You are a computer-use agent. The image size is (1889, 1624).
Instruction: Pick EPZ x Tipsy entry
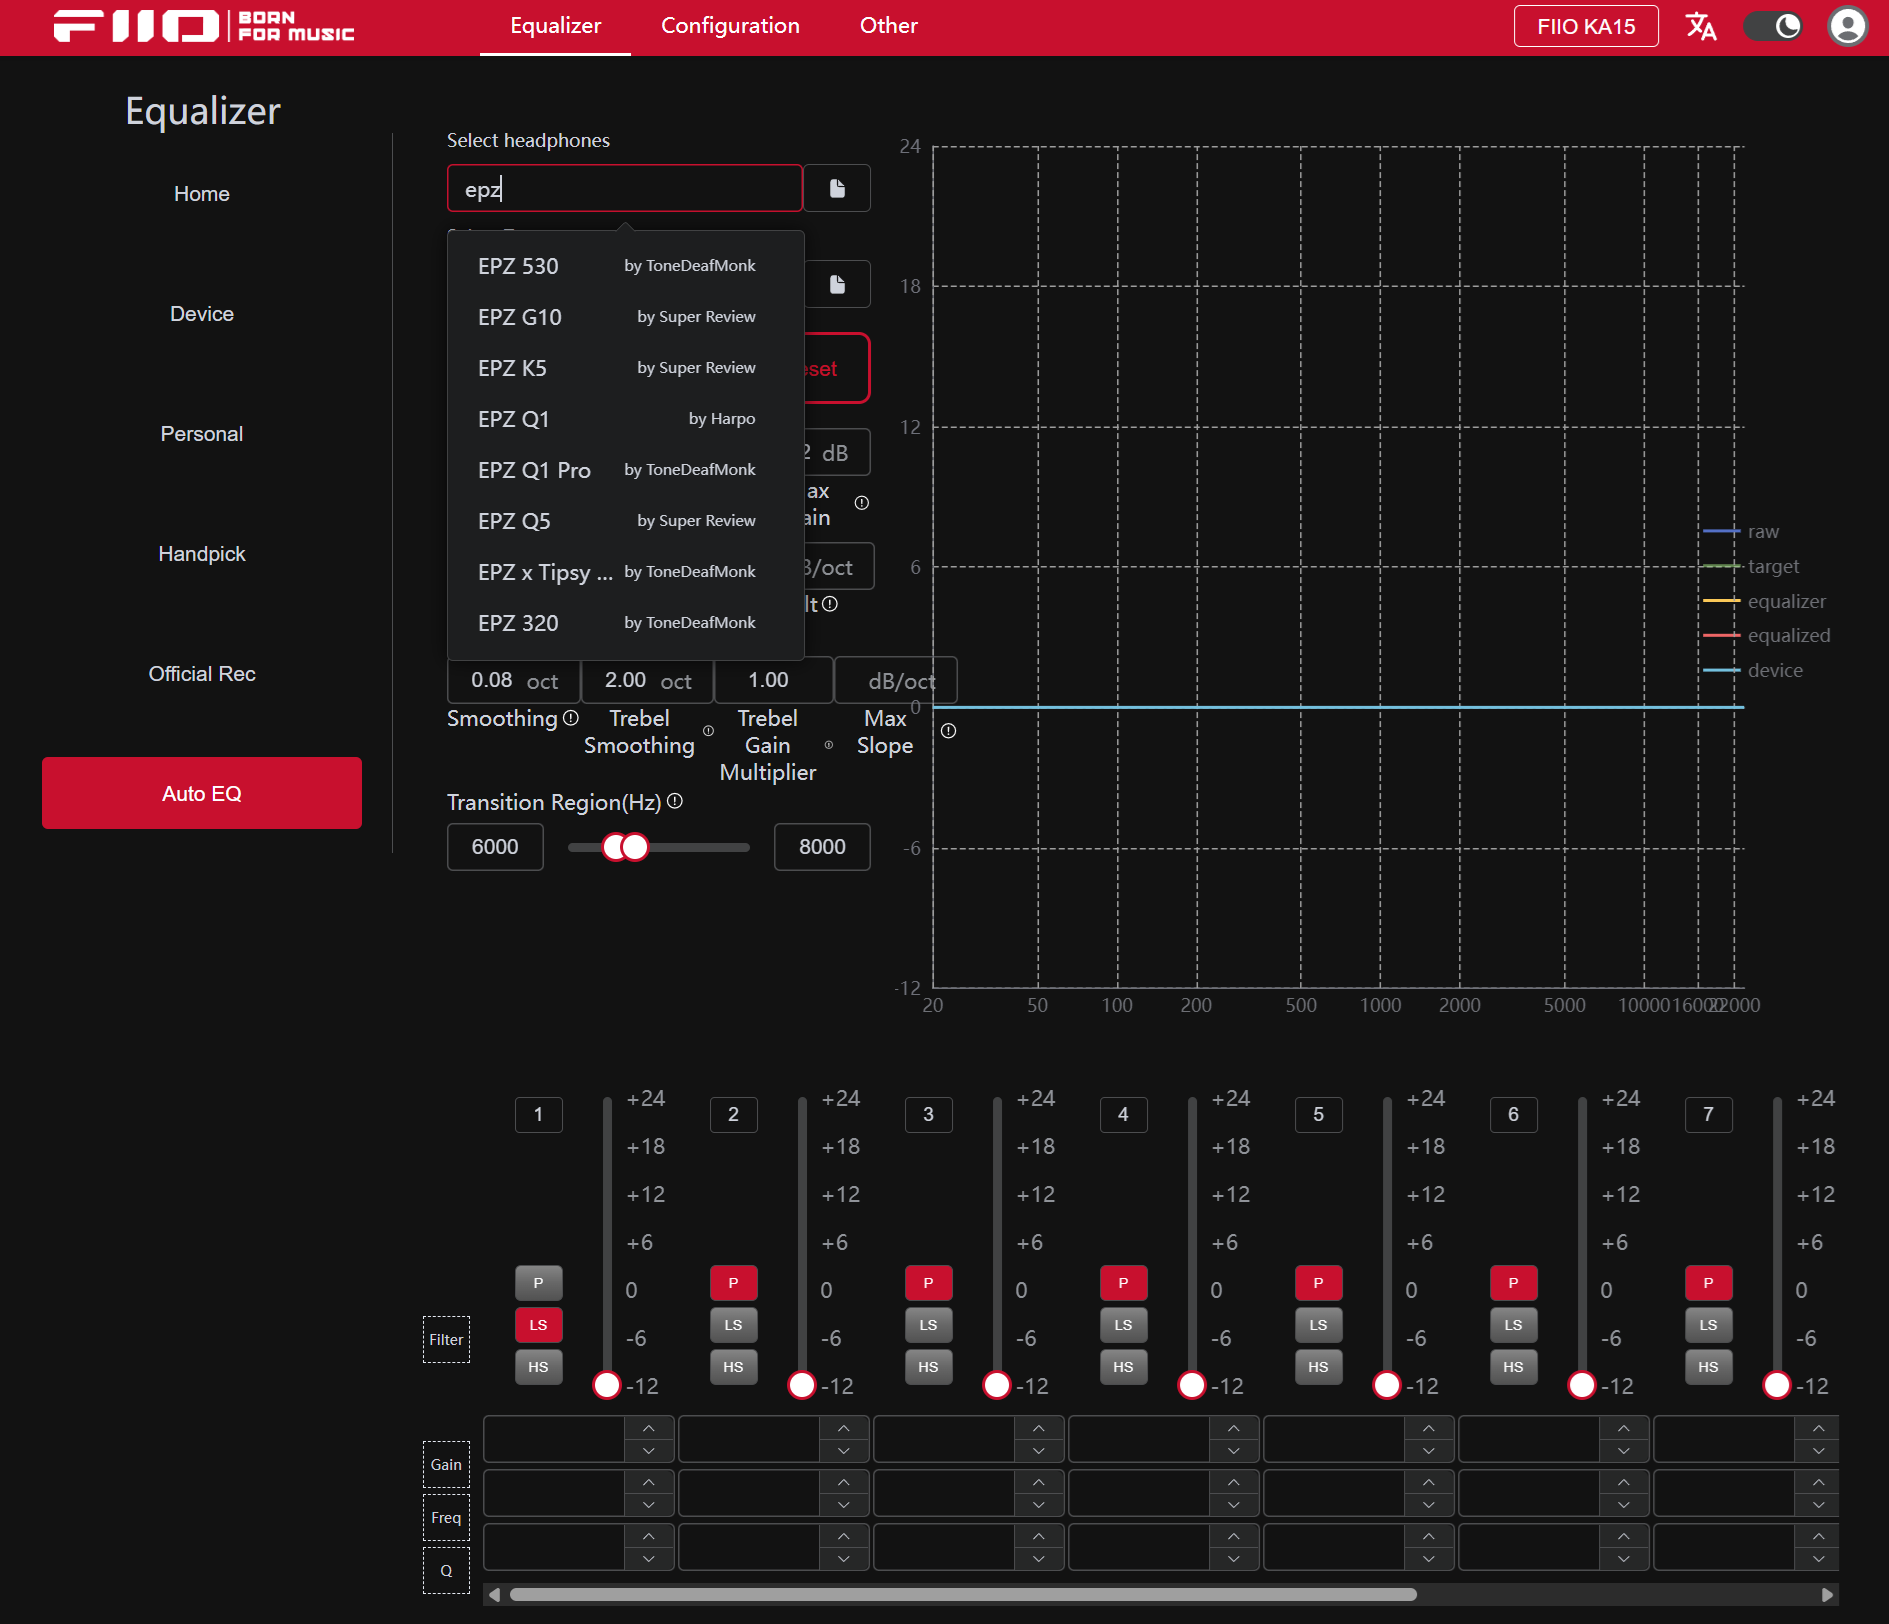pyautogui.click(x=625, y=572)
